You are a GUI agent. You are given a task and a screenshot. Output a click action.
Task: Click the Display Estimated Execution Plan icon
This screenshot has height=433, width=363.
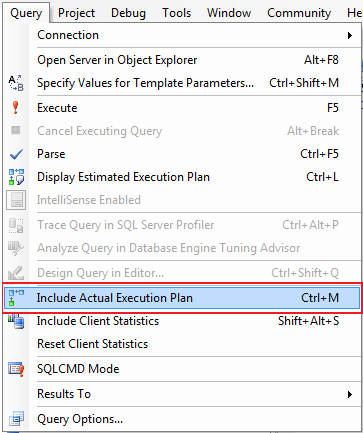point(16,177)
